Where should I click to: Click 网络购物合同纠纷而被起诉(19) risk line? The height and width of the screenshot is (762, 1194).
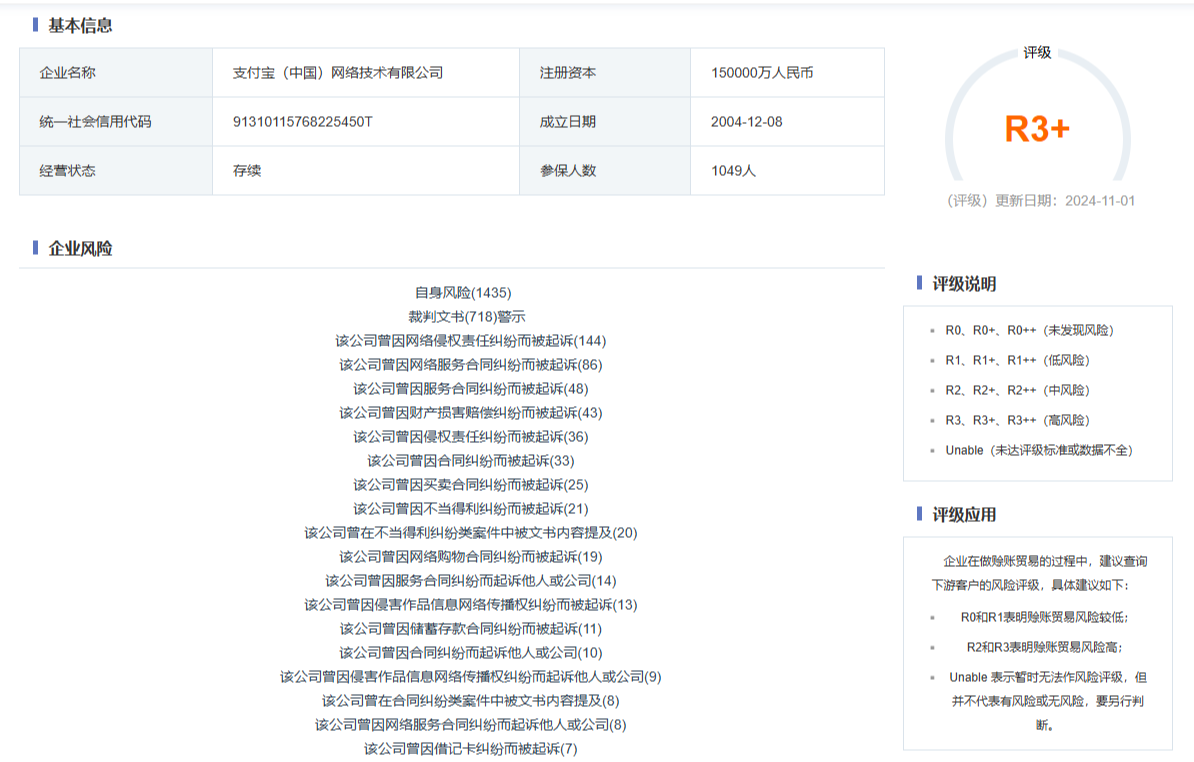[471, 556]
